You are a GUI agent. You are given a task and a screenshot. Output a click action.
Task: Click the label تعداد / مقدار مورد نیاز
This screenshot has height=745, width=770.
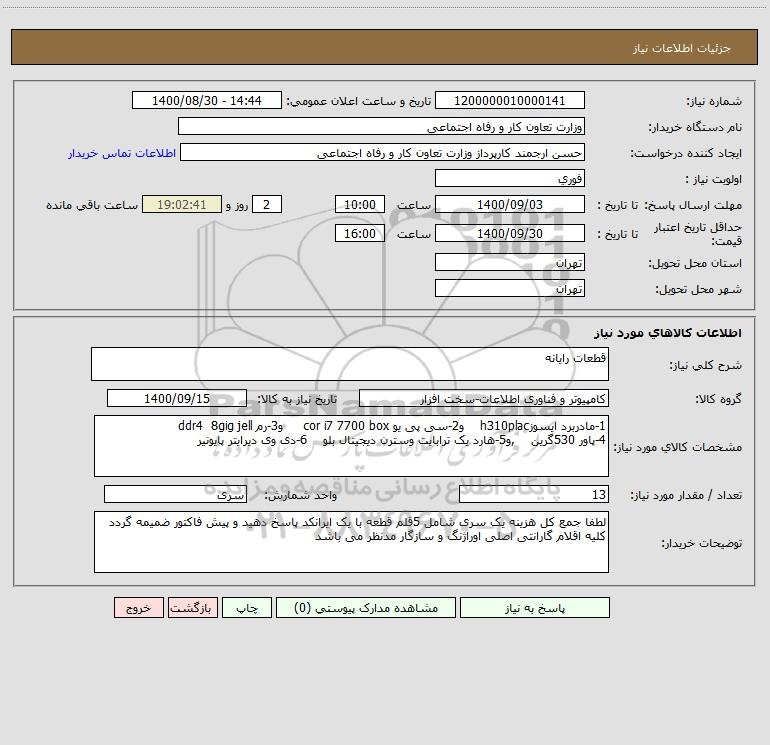[x=686, y=496]
